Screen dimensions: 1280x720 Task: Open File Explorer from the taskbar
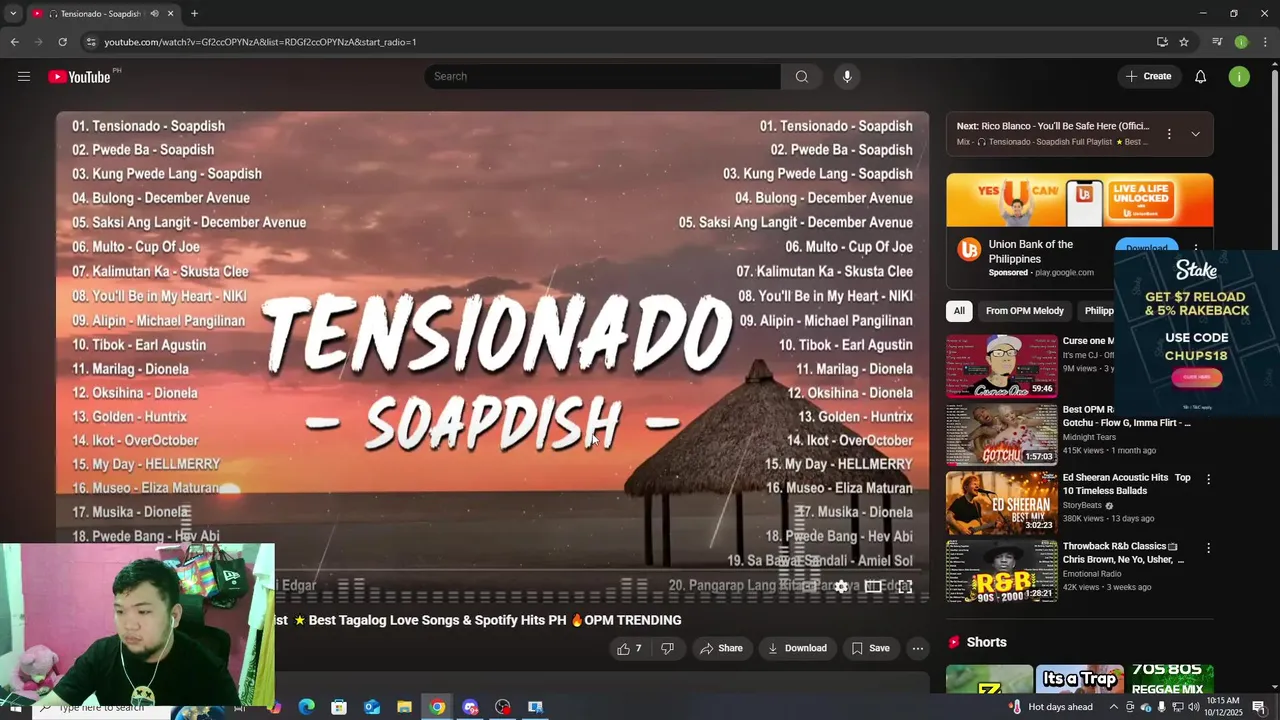click(x=404, y=707)
